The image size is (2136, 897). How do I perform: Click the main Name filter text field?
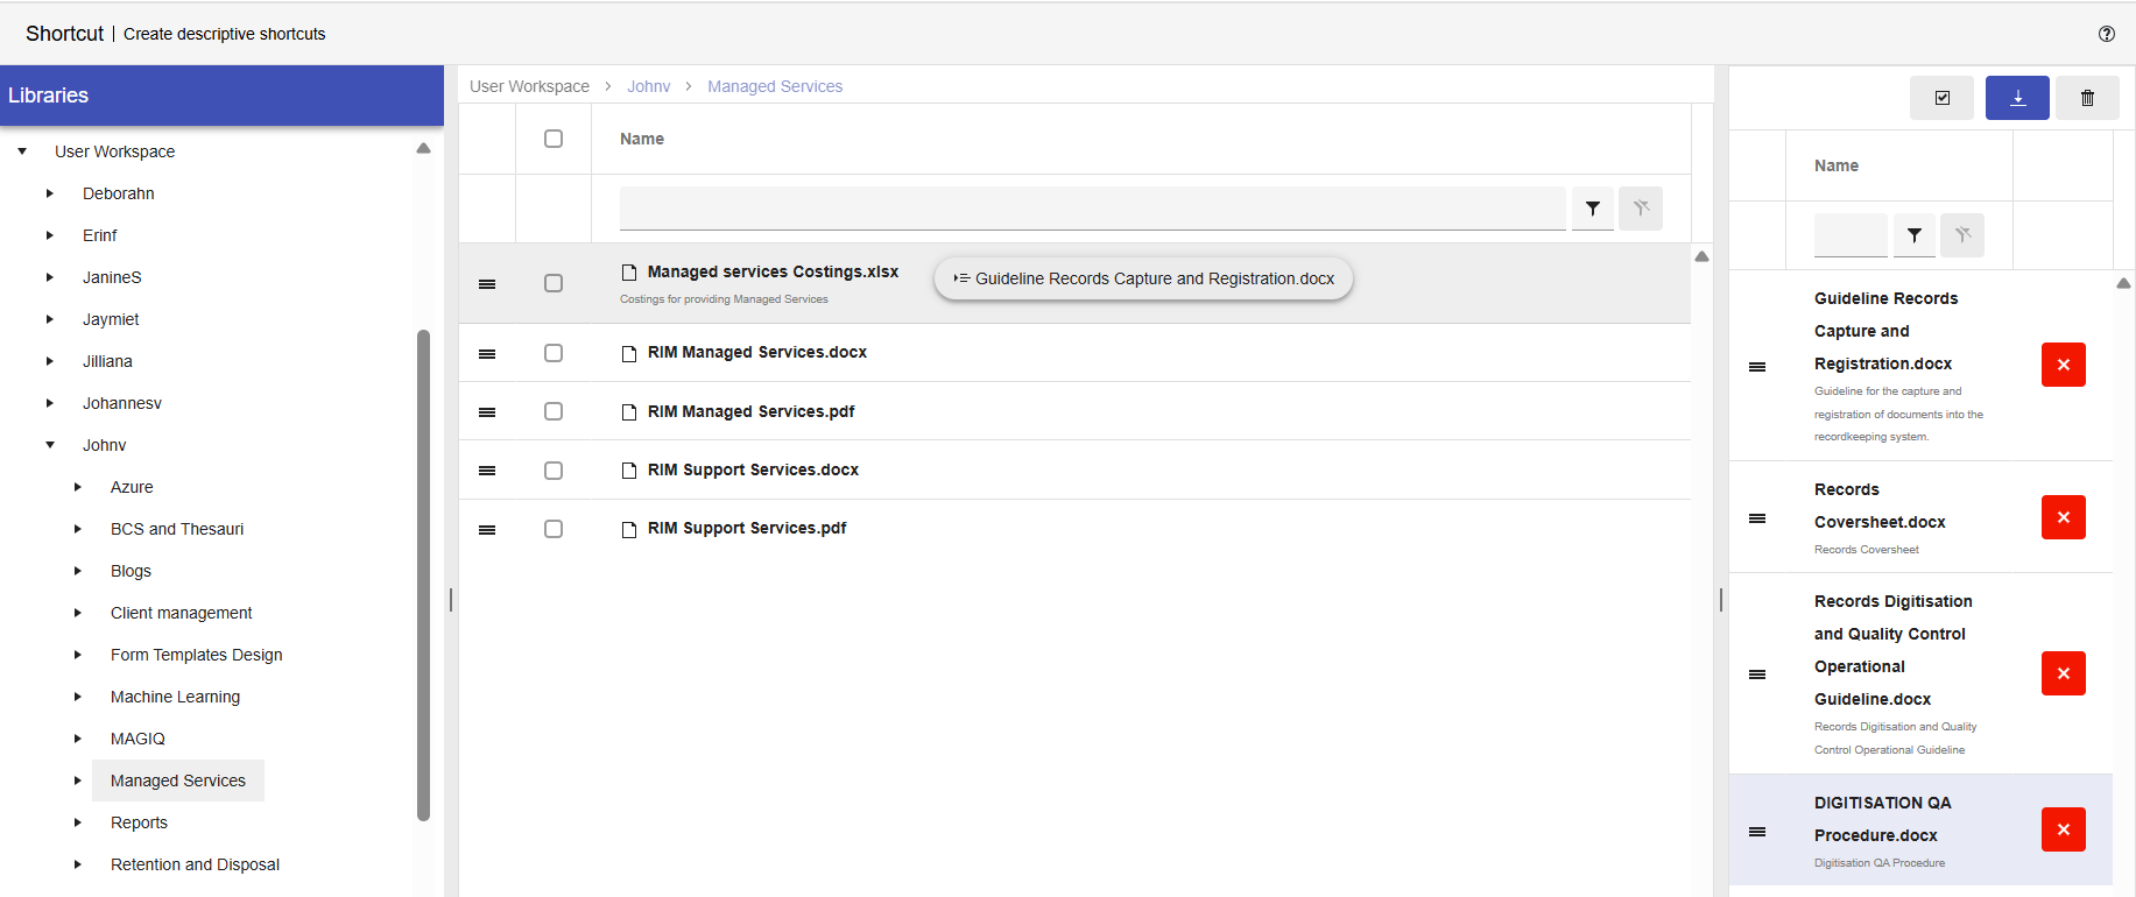tap(1092, 208)
